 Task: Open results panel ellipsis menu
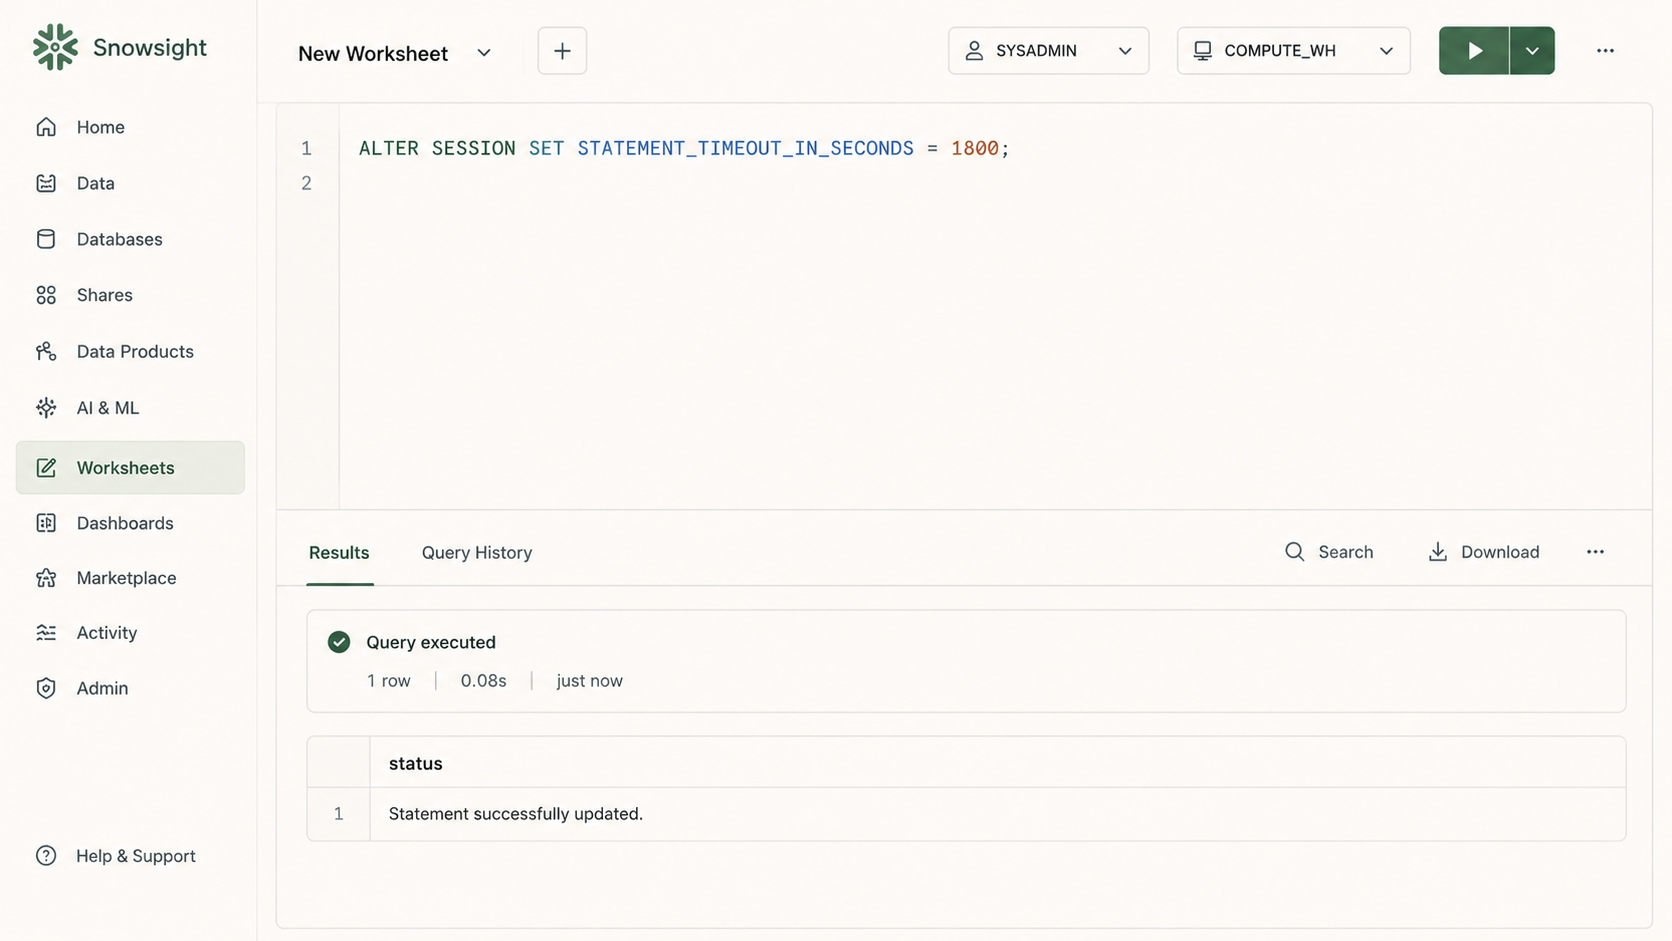1595,552
